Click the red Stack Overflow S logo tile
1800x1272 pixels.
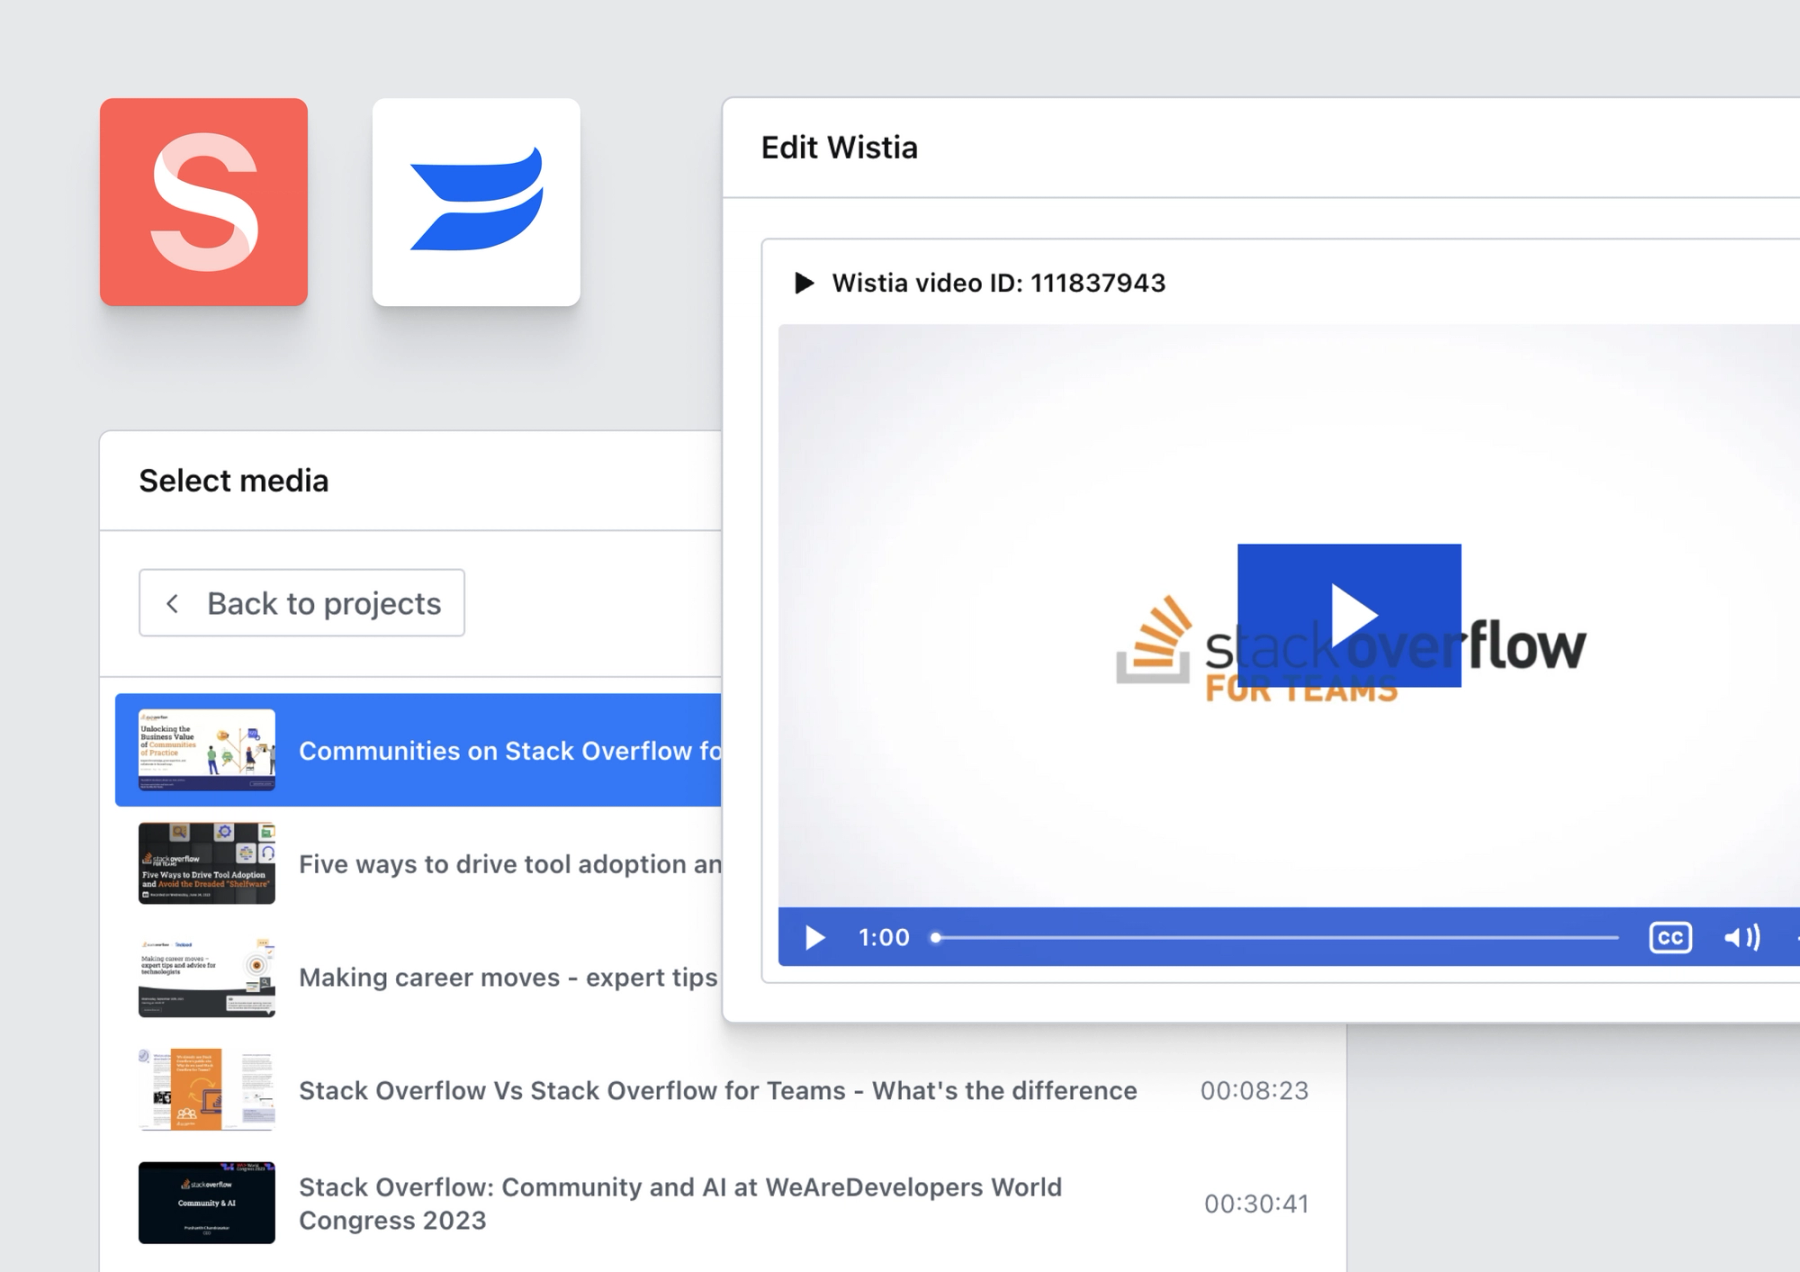[204, 202]
